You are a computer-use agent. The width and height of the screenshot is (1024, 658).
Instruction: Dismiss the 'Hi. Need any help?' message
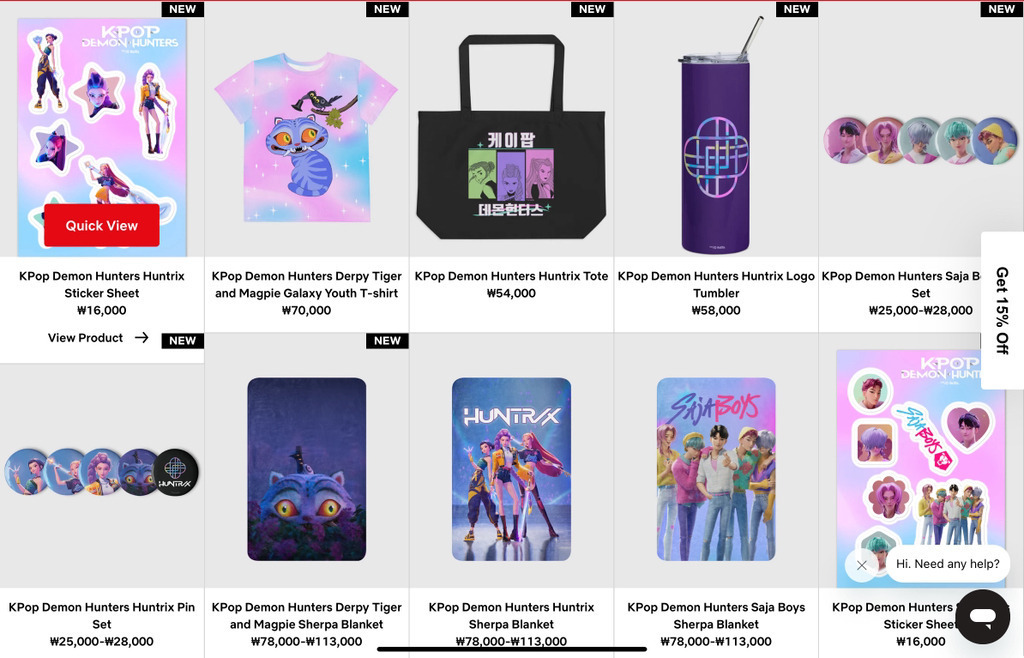tap(861, 565)
